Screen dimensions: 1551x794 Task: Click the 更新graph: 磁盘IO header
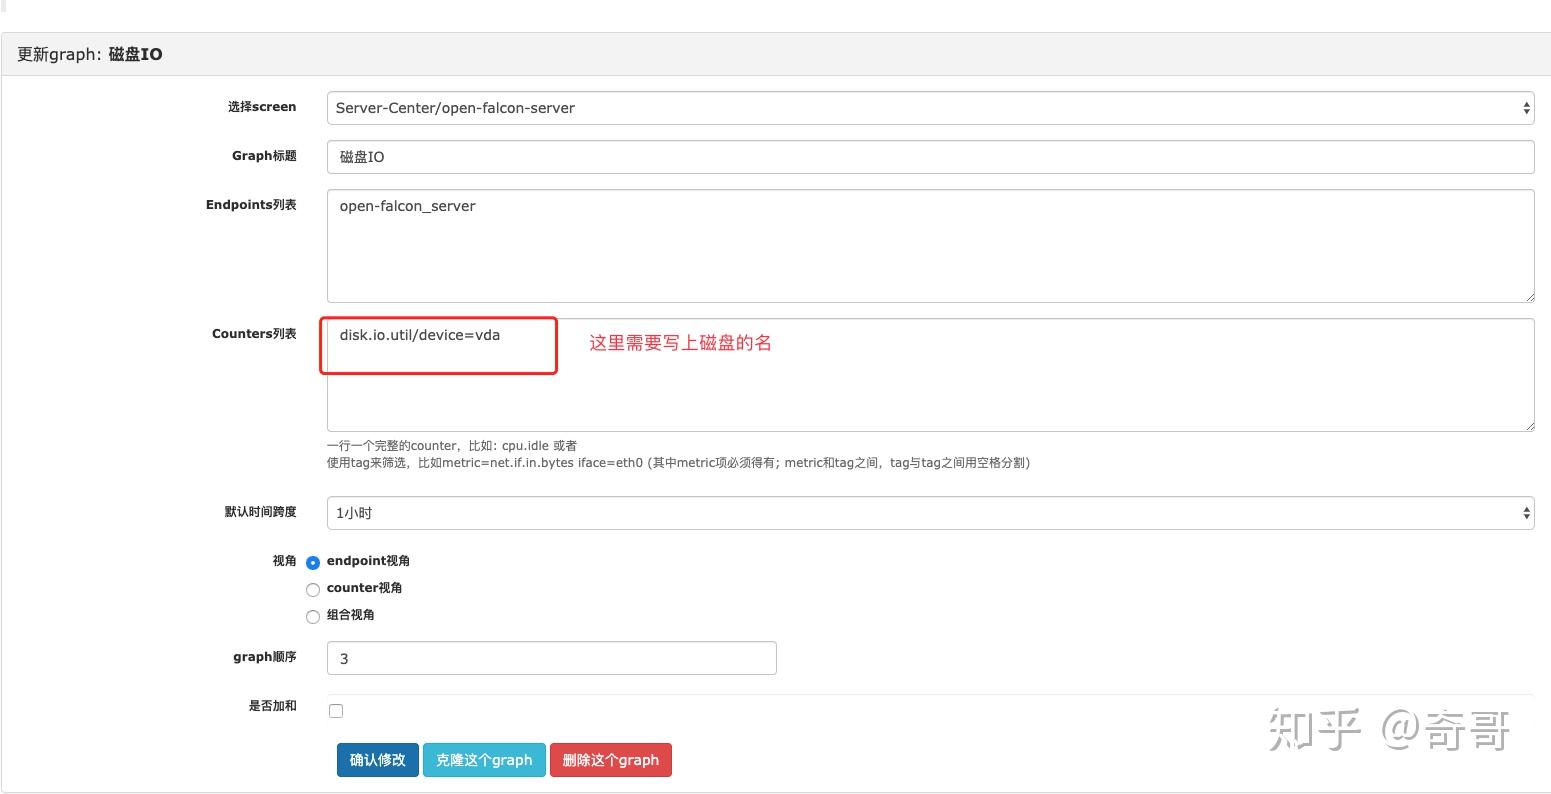click(x=89, y=54)
